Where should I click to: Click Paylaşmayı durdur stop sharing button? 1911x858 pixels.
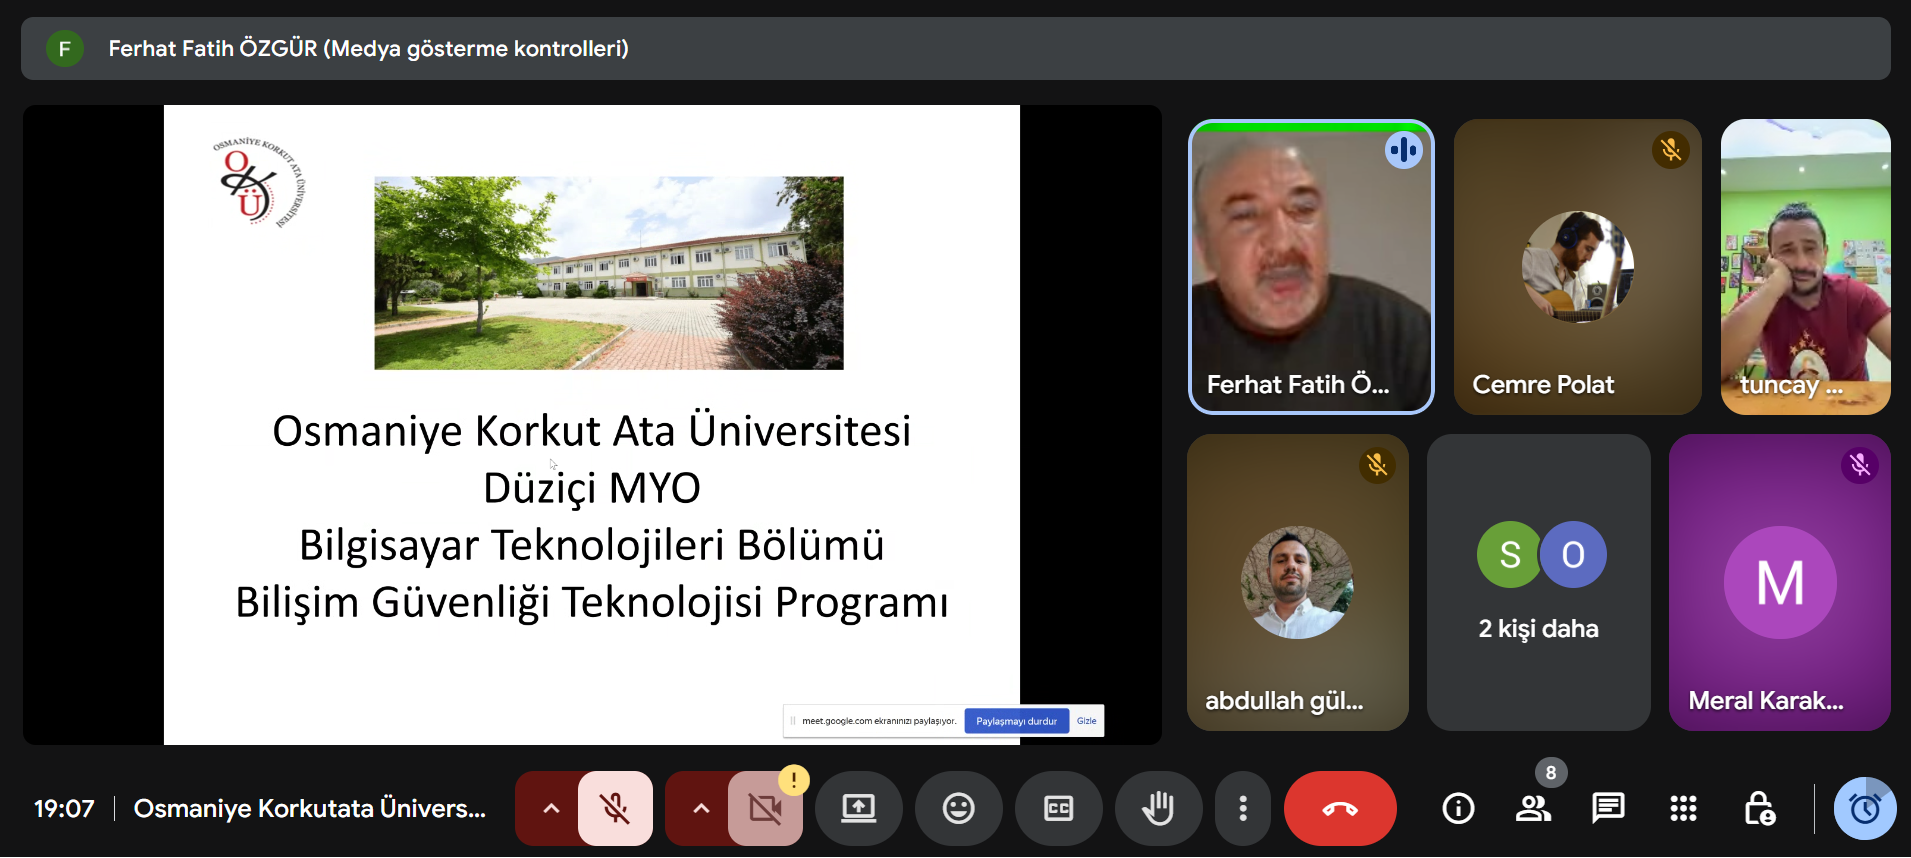(1016, 721)
